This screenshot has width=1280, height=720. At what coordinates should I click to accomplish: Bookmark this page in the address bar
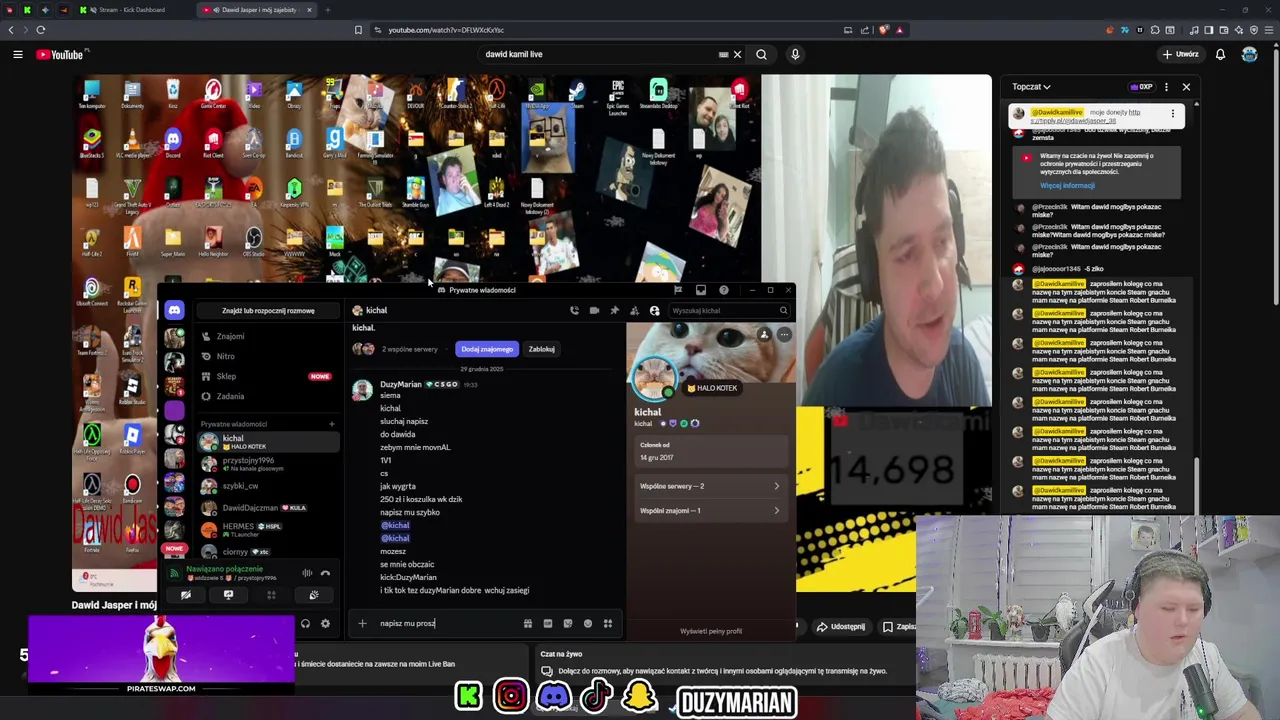(358, 30)
